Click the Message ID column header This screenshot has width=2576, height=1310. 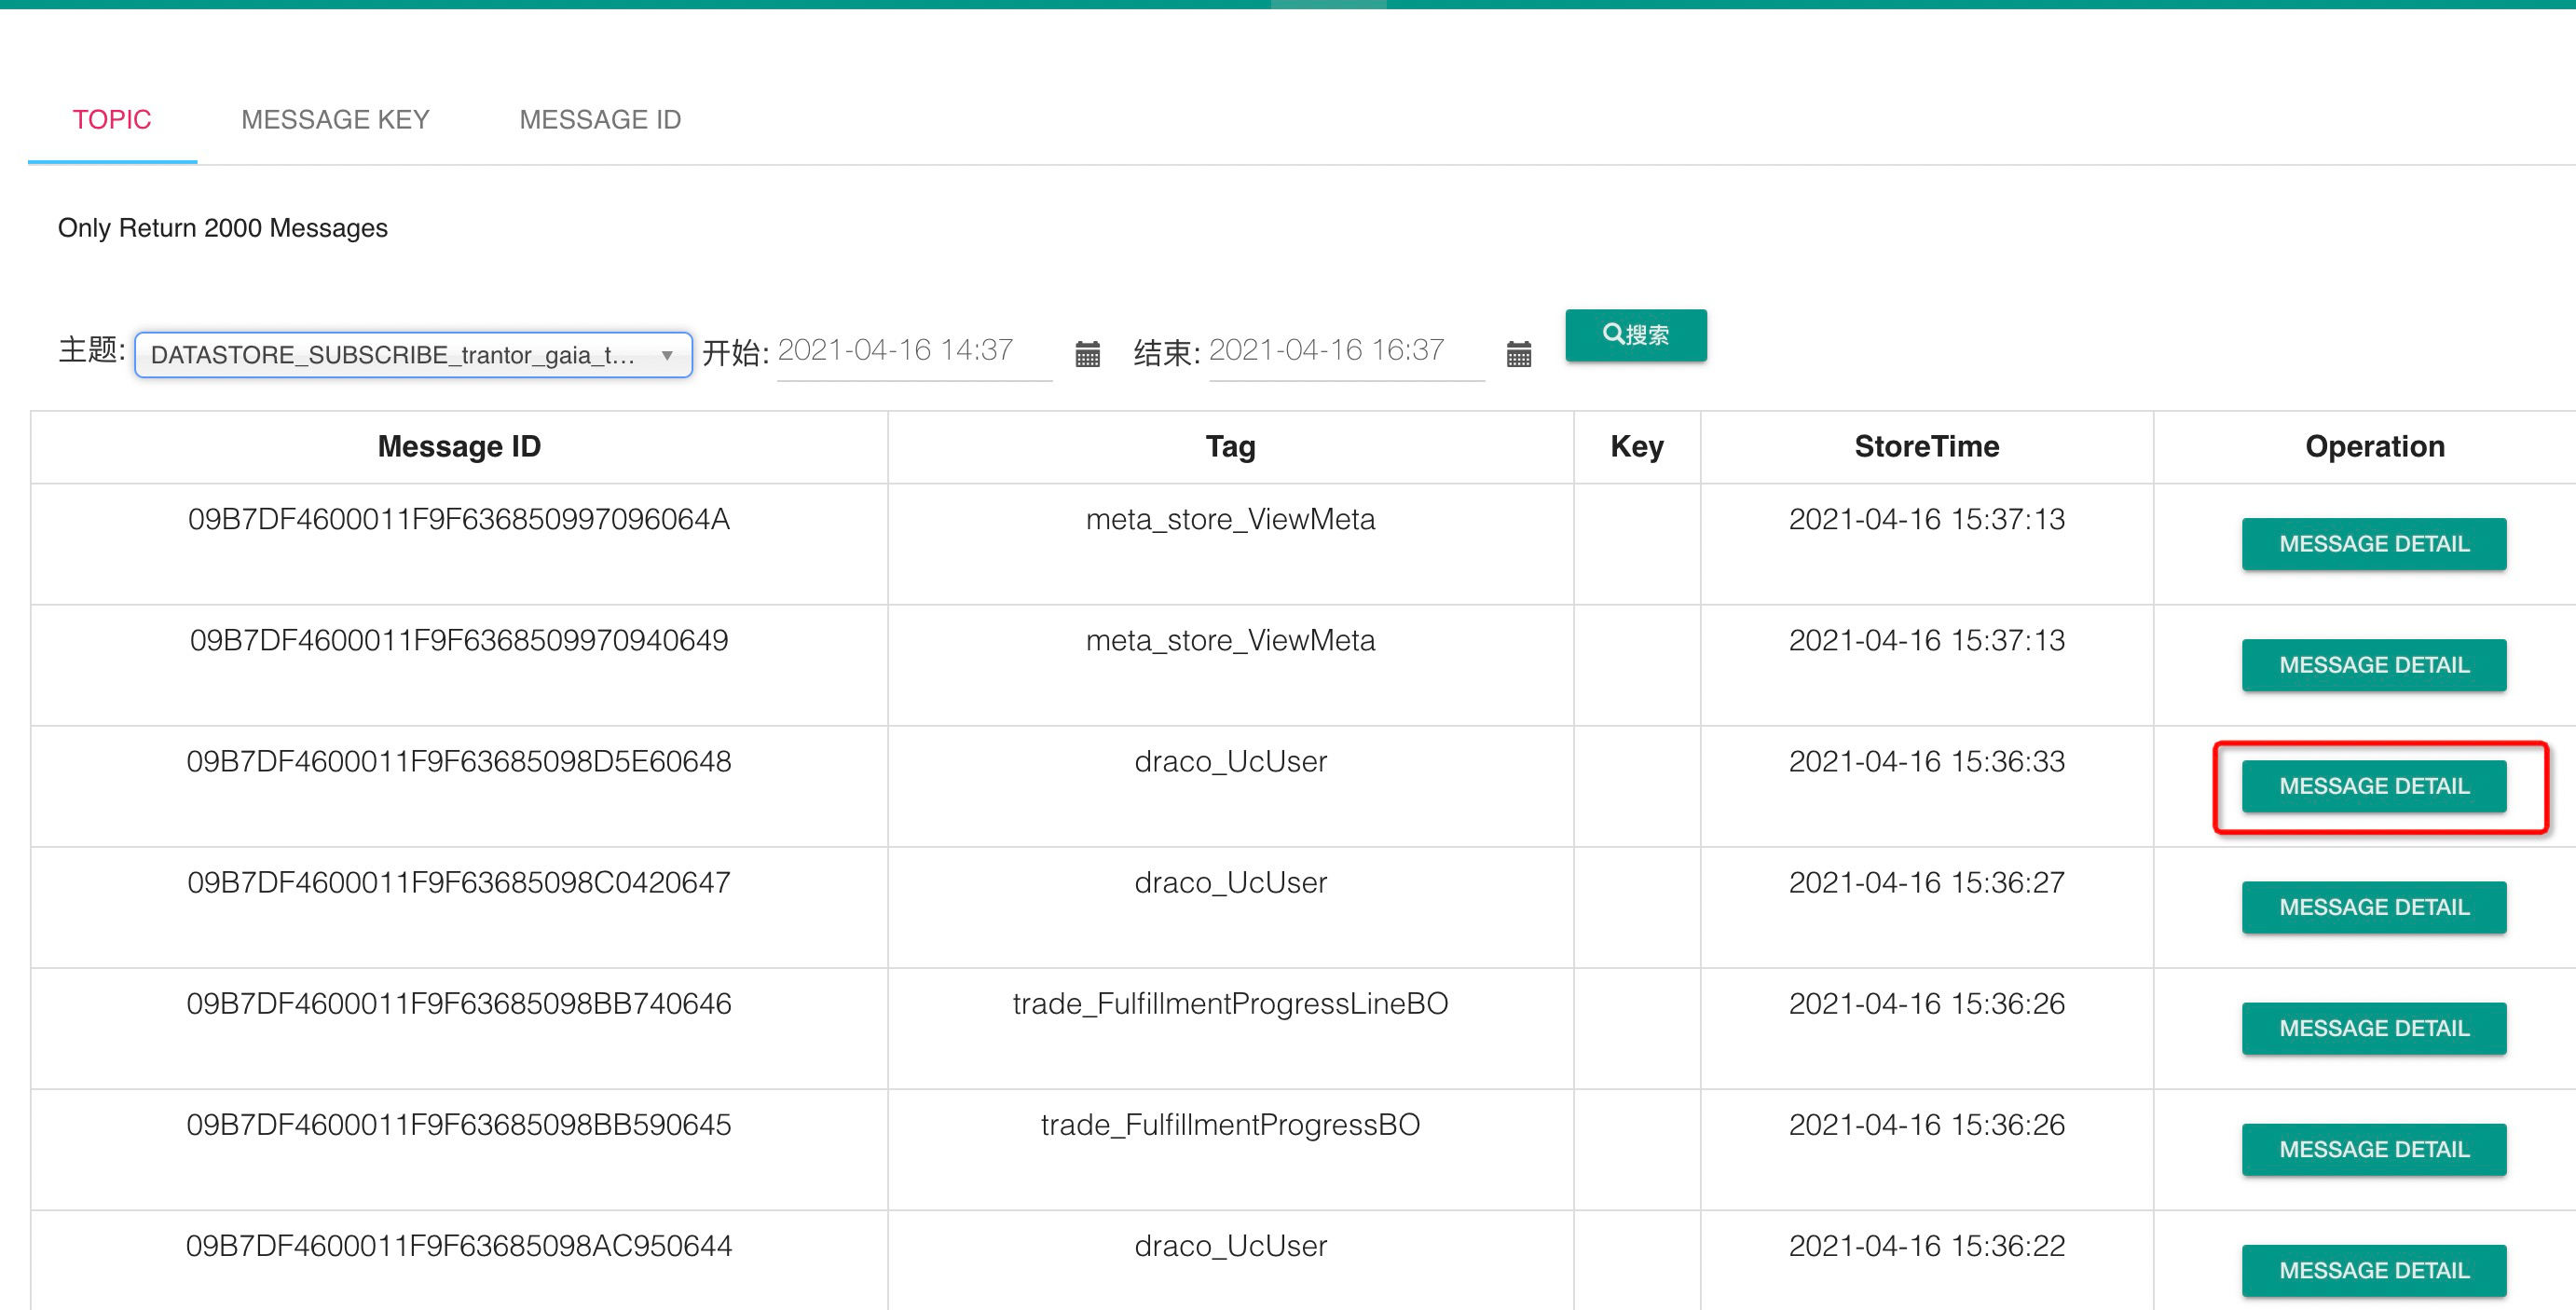[459, 446]
